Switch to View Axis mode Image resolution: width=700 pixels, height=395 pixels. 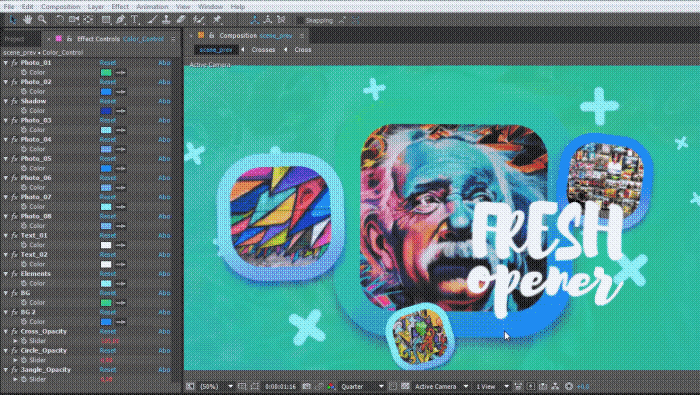[281, 20]
